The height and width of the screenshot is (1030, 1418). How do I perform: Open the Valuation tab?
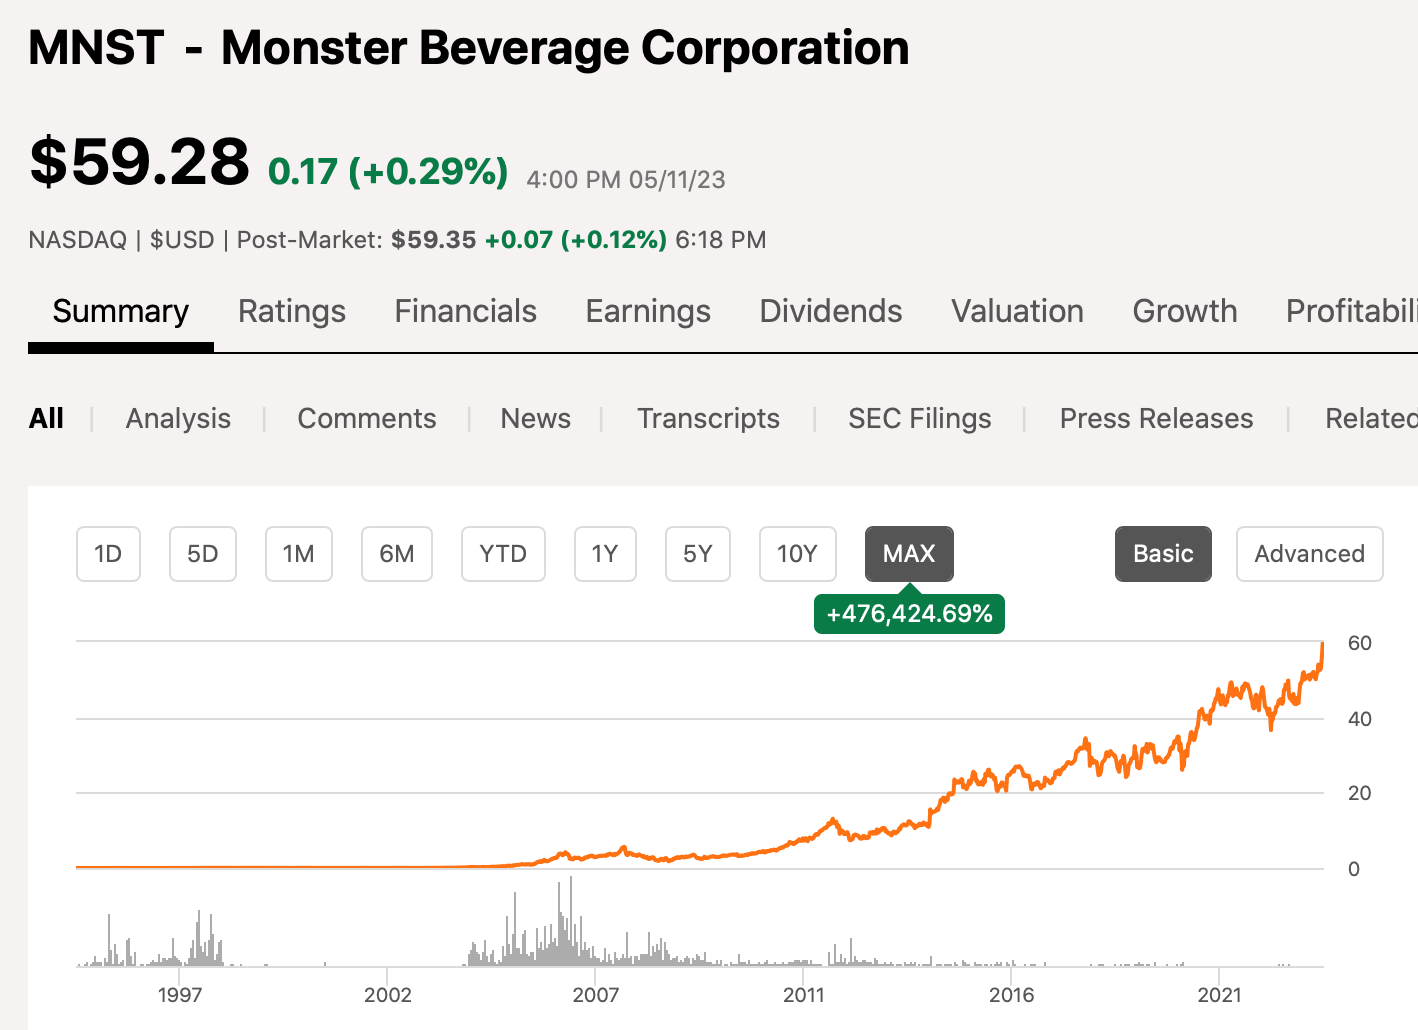(1017, 312)
